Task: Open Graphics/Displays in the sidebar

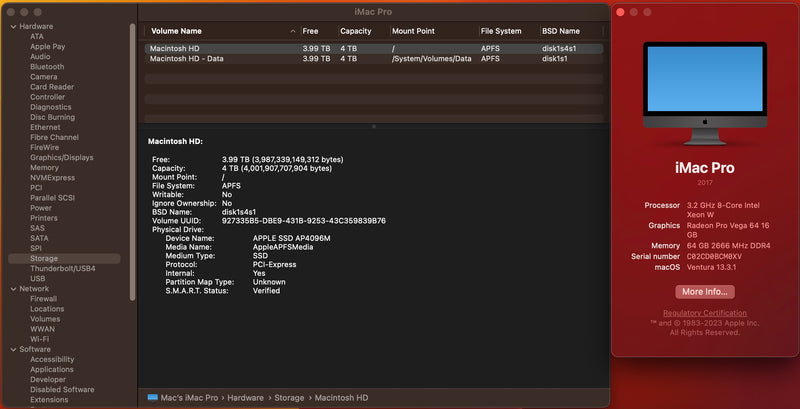Action: [62, 158]
